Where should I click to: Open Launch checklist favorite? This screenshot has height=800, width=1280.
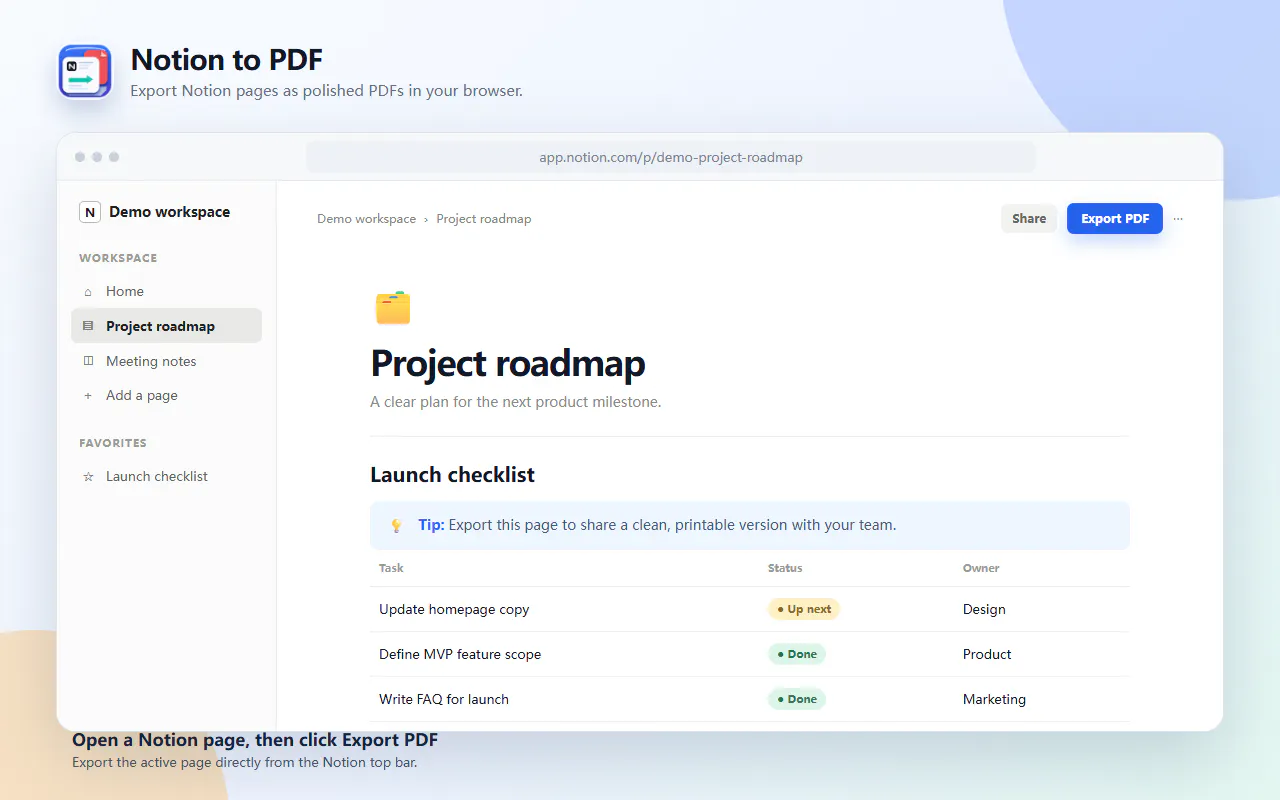coord(166,476)
